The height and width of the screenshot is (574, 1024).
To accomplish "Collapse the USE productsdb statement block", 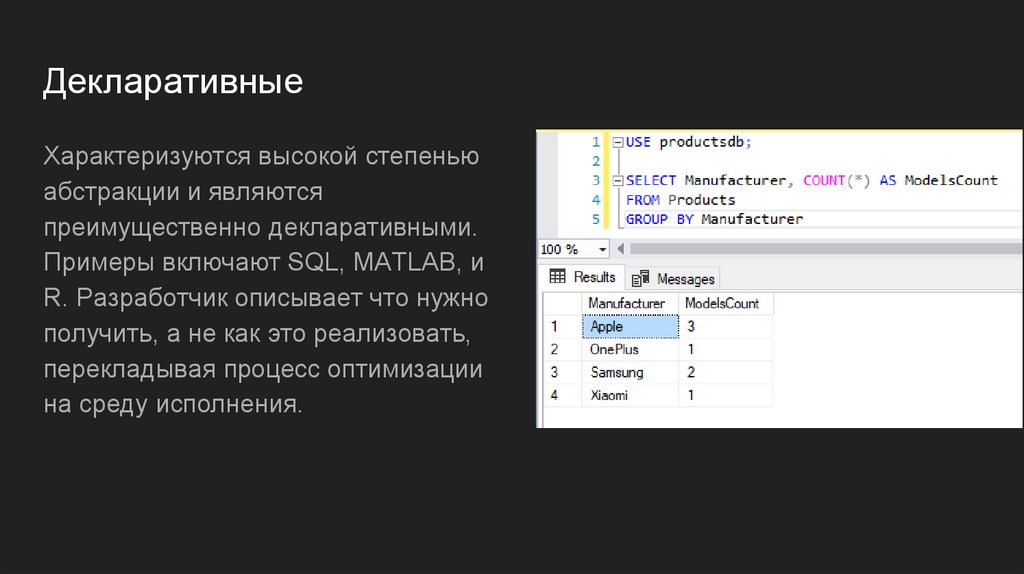I will [618, 142].
